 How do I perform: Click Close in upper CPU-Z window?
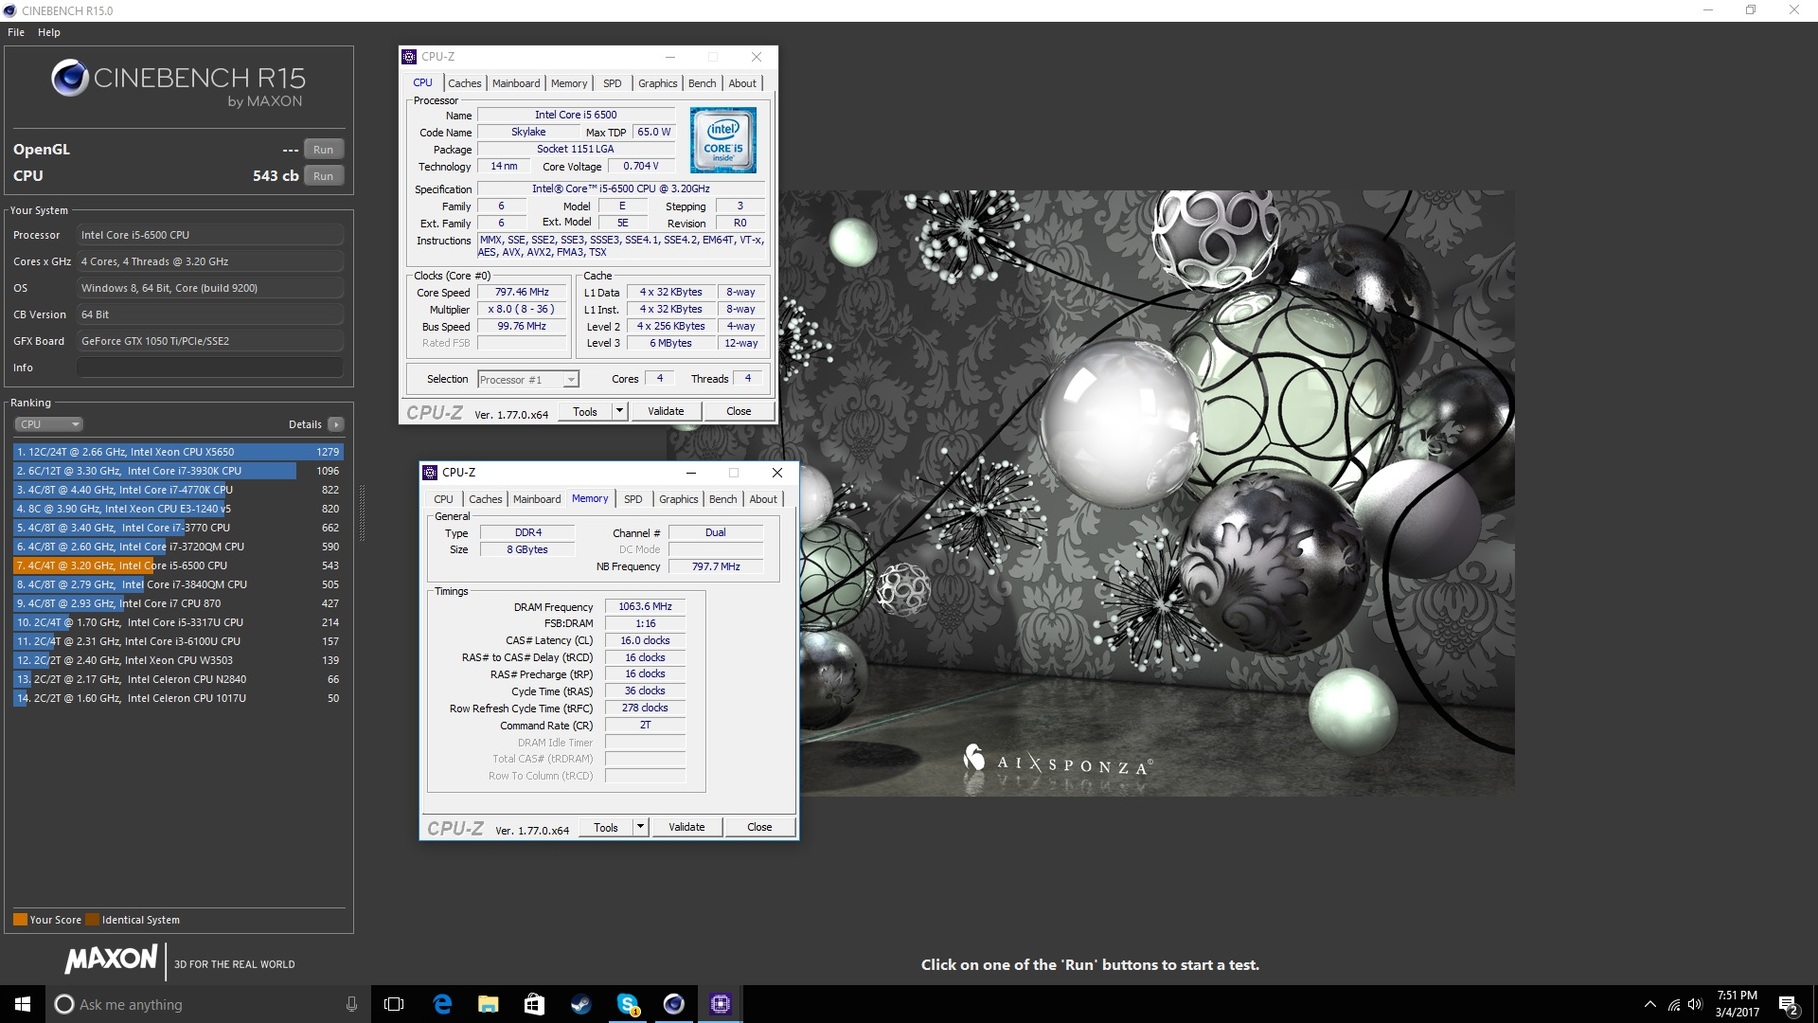coord(738,411)
